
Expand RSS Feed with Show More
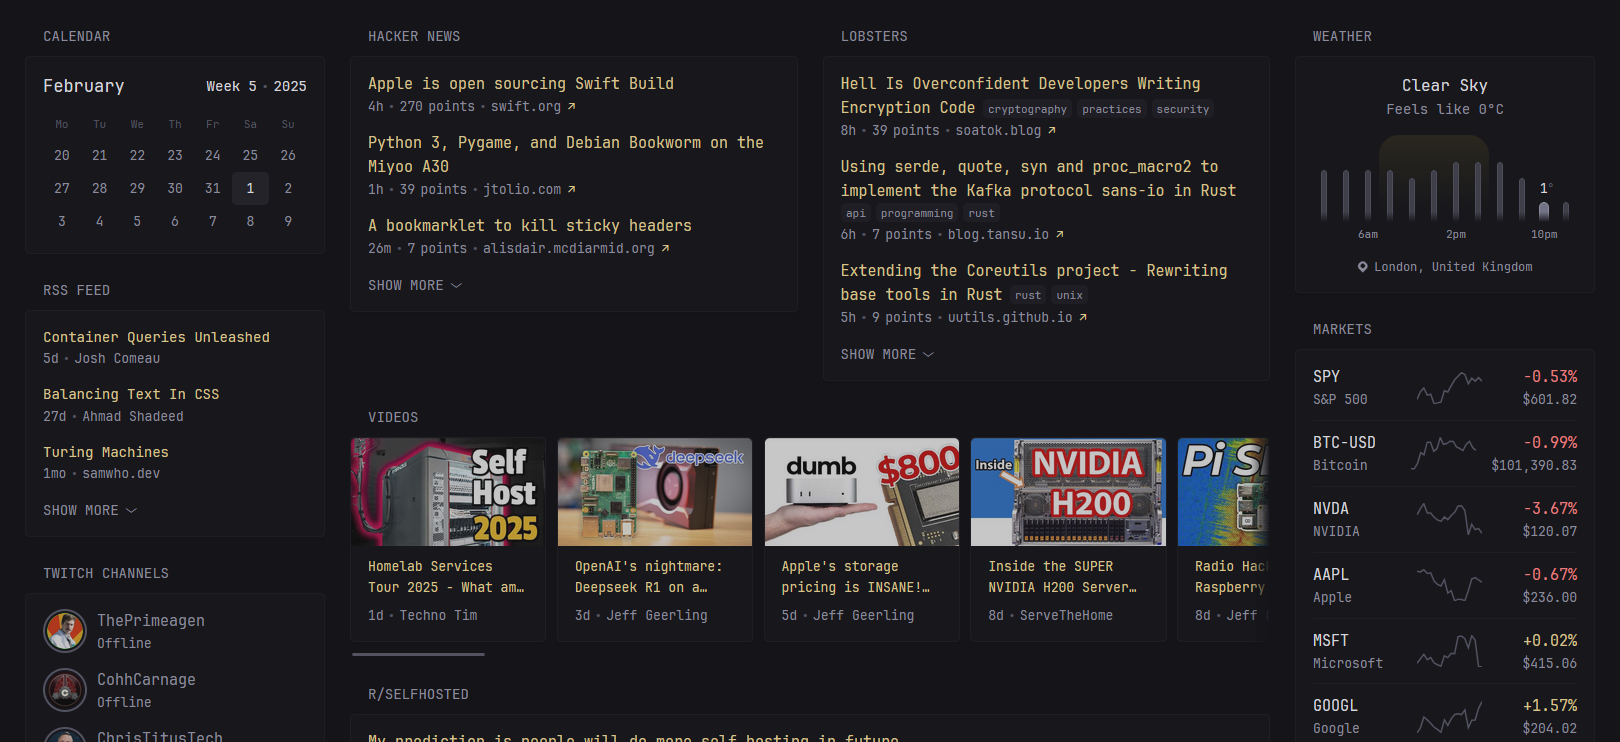[x=89, y=511]
